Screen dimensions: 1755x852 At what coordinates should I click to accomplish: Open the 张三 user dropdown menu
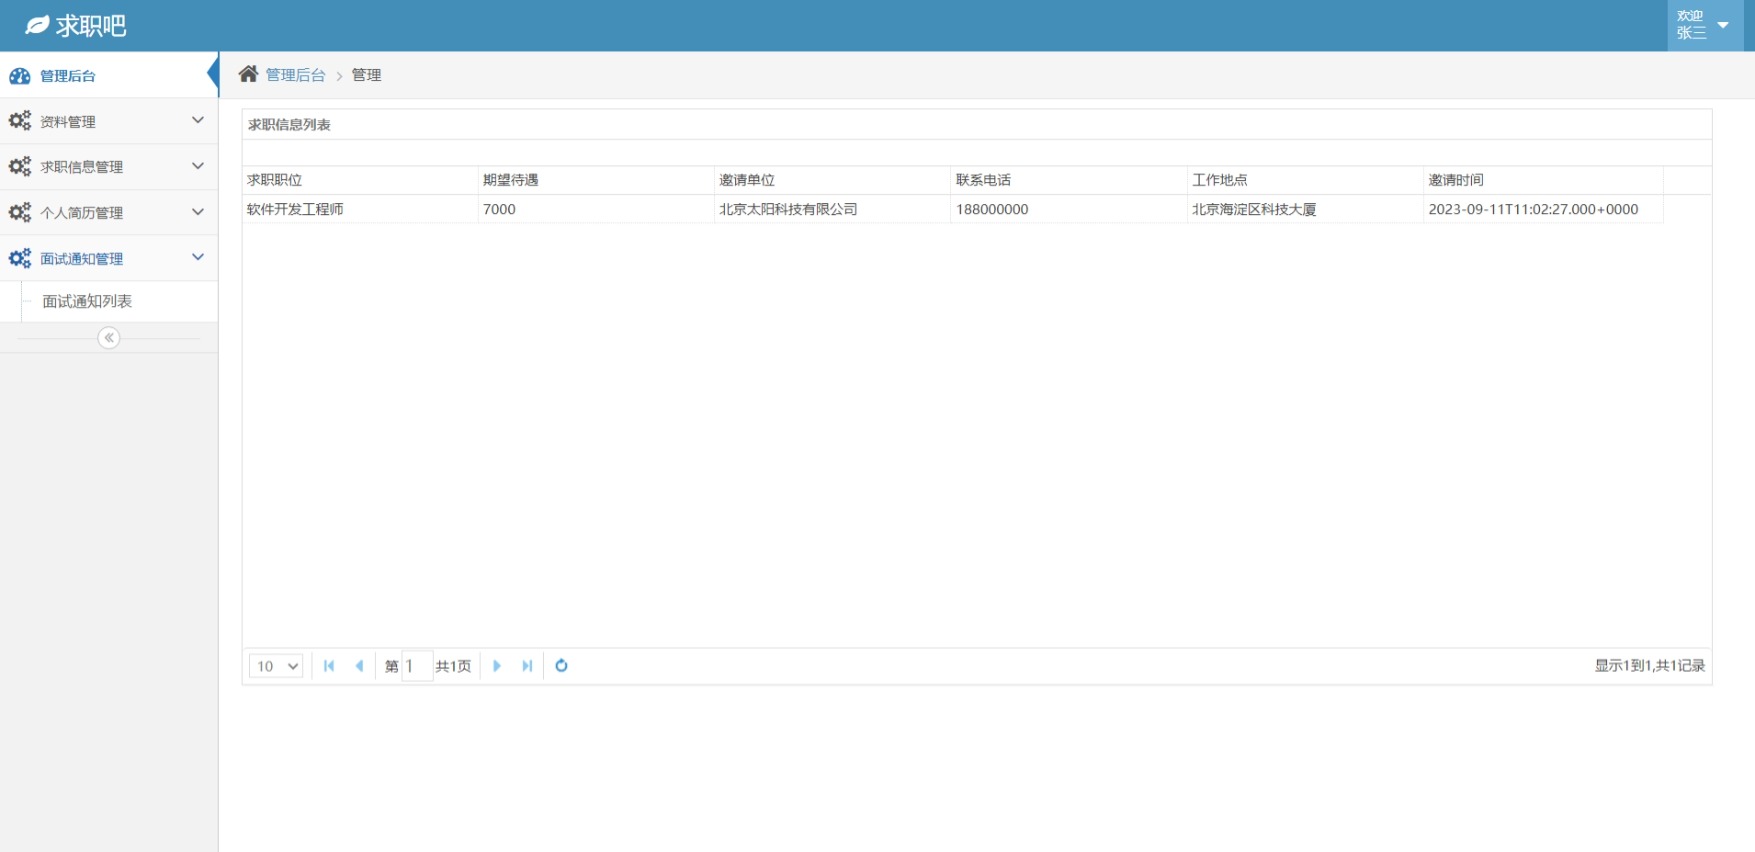tap(1704, 25)
